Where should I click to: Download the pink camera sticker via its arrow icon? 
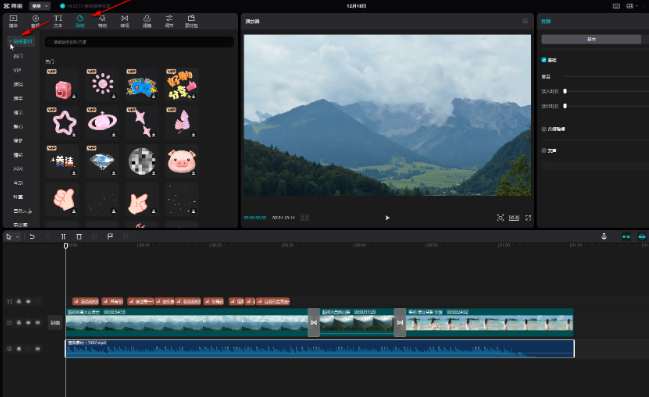point(74,96)
